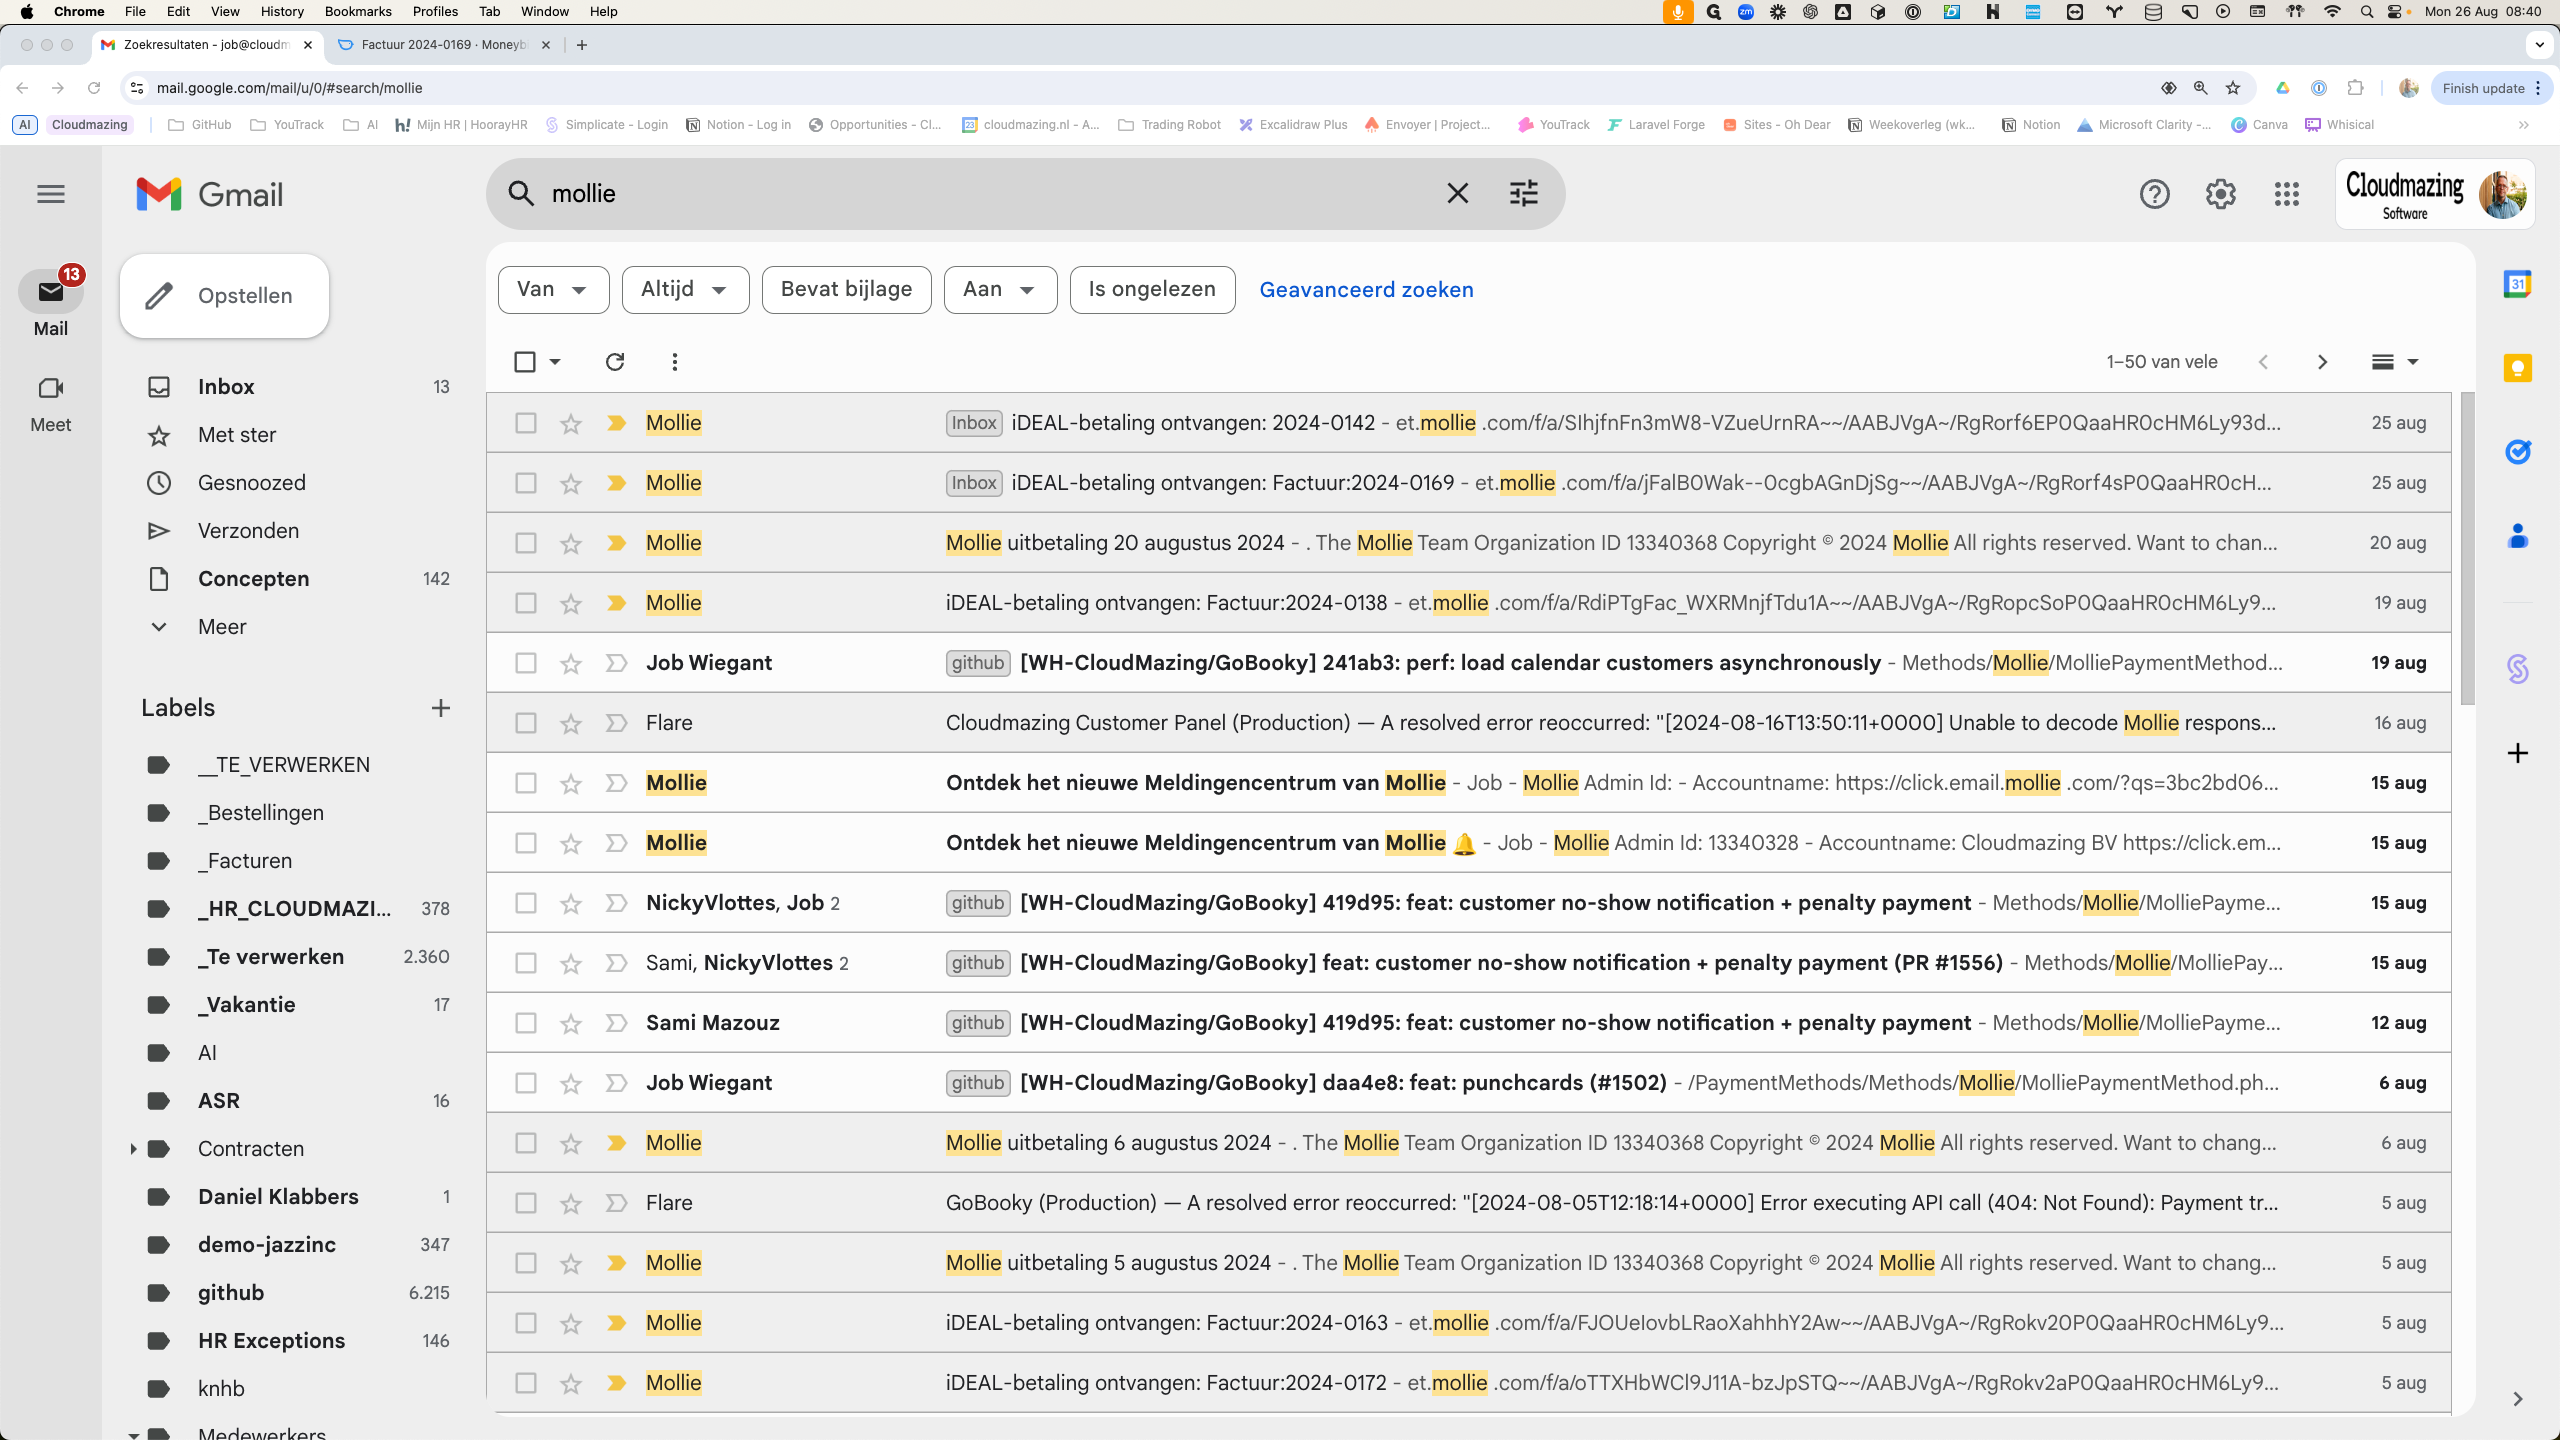Open the Google apps grid
Viewport: 2560px width, 1440px height.
tap(2286, 194)
